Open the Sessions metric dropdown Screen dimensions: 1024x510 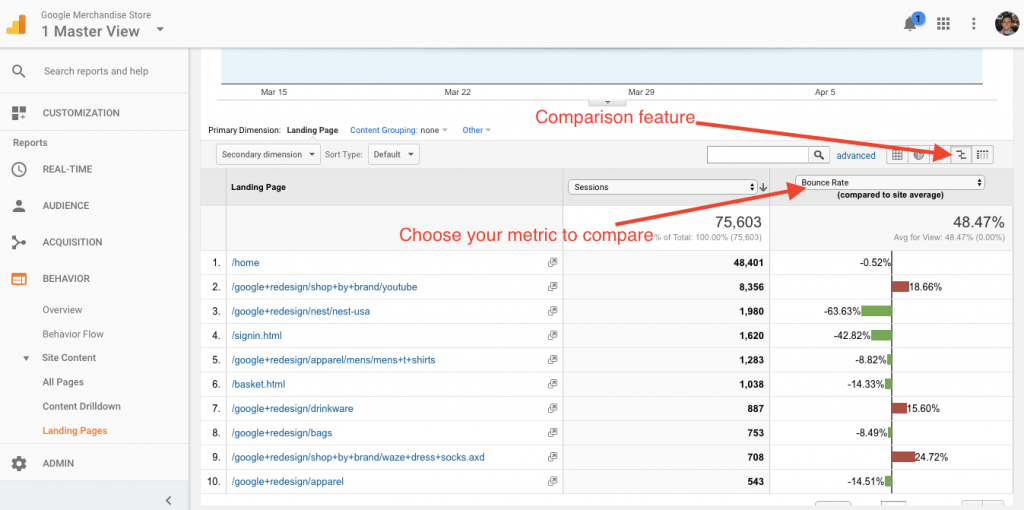tap(663, 187)
